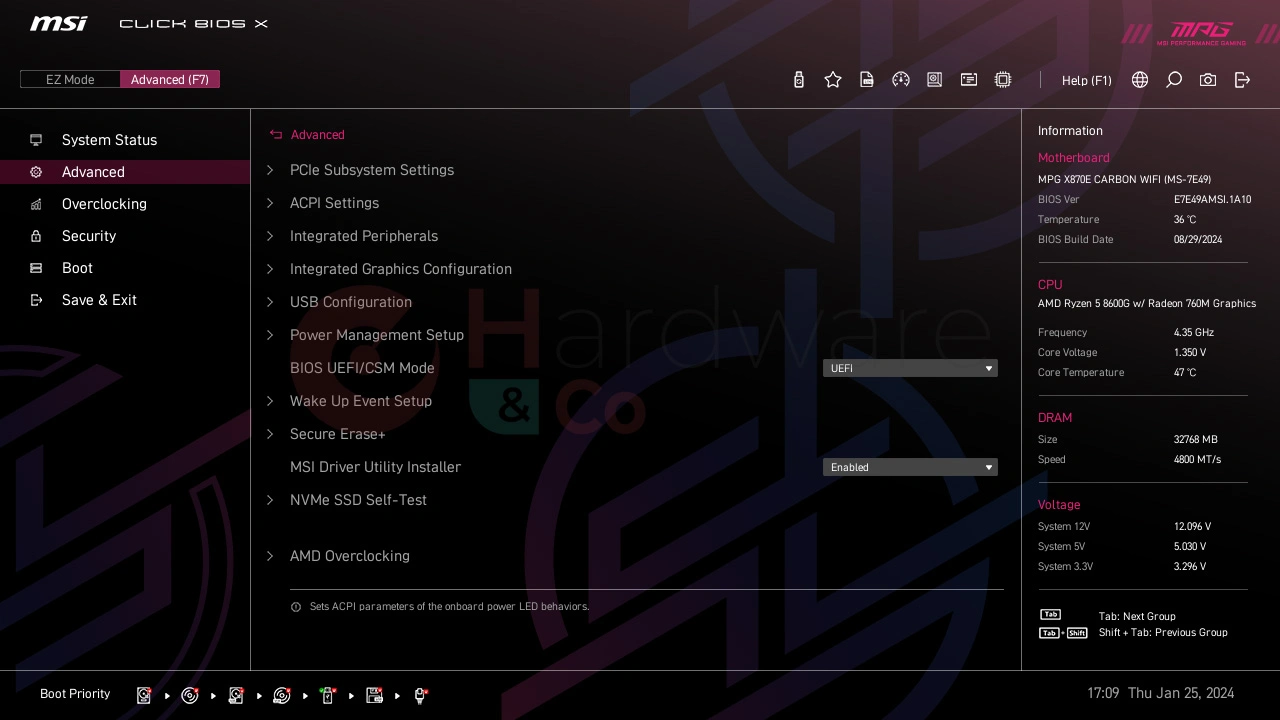Open the MSI Driver Utility Installer dropdown
The width and height of the screenshot is (1280, 720).
click(910, 467)
